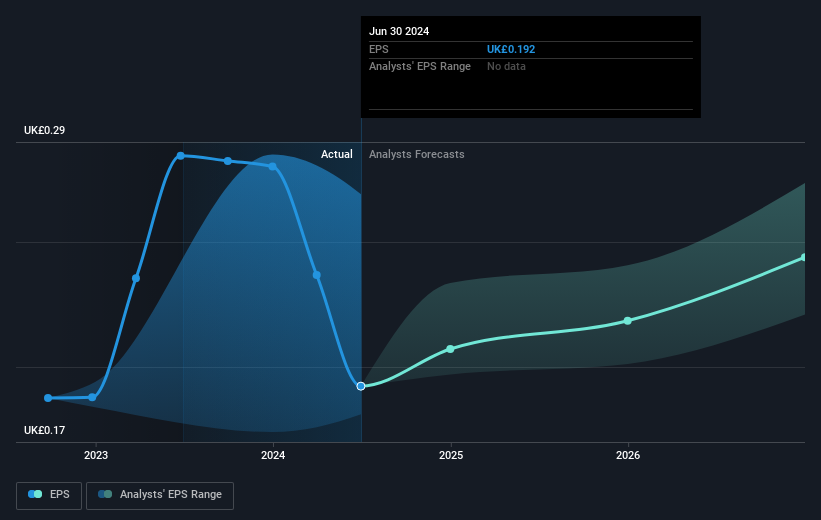
Task: Select the rising EPS point in early 2023
Action: click(x=136, y=278)
